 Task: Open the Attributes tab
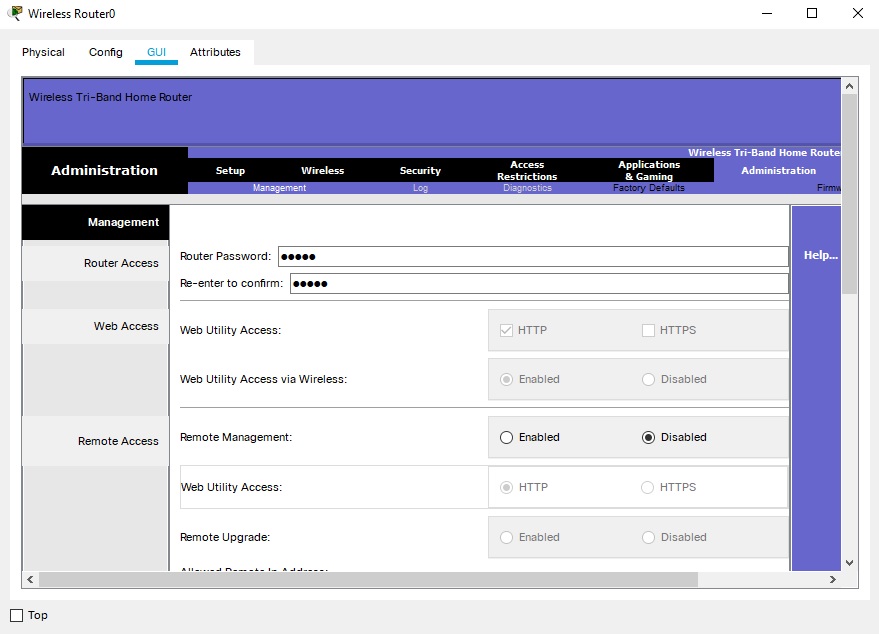pos(215,52)
